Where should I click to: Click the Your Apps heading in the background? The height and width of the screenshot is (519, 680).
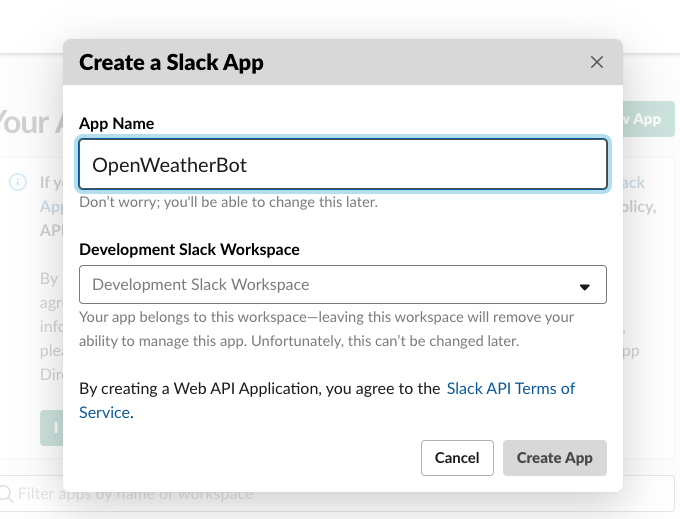[x=25, y=122]
